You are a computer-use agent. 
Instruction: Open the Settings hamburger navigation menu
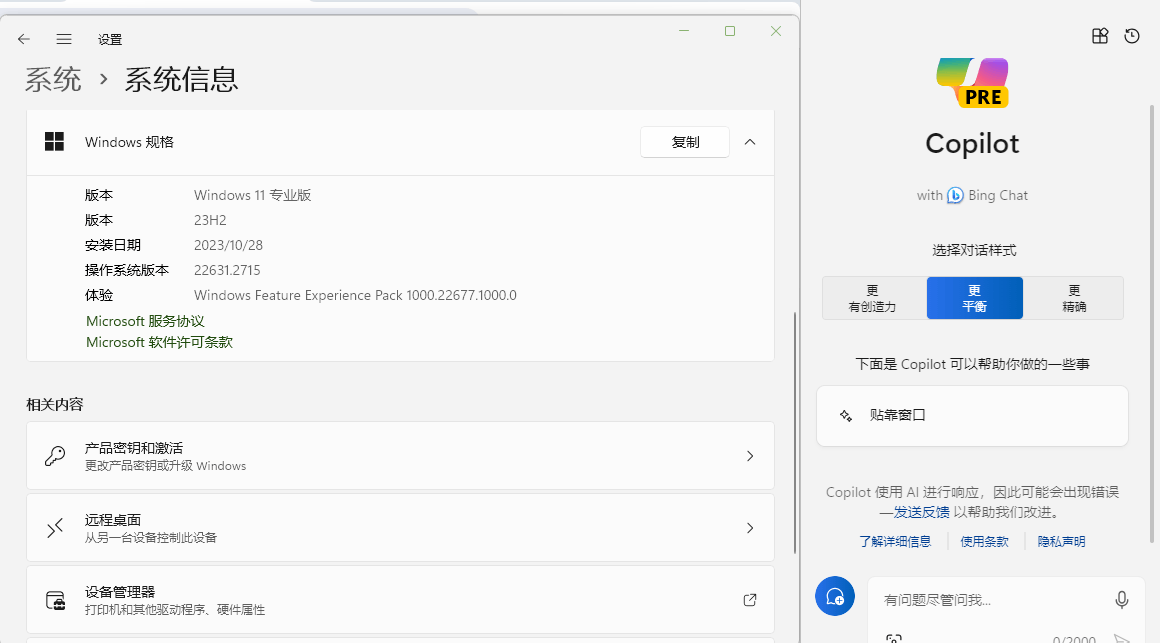[x=64, y=39]
